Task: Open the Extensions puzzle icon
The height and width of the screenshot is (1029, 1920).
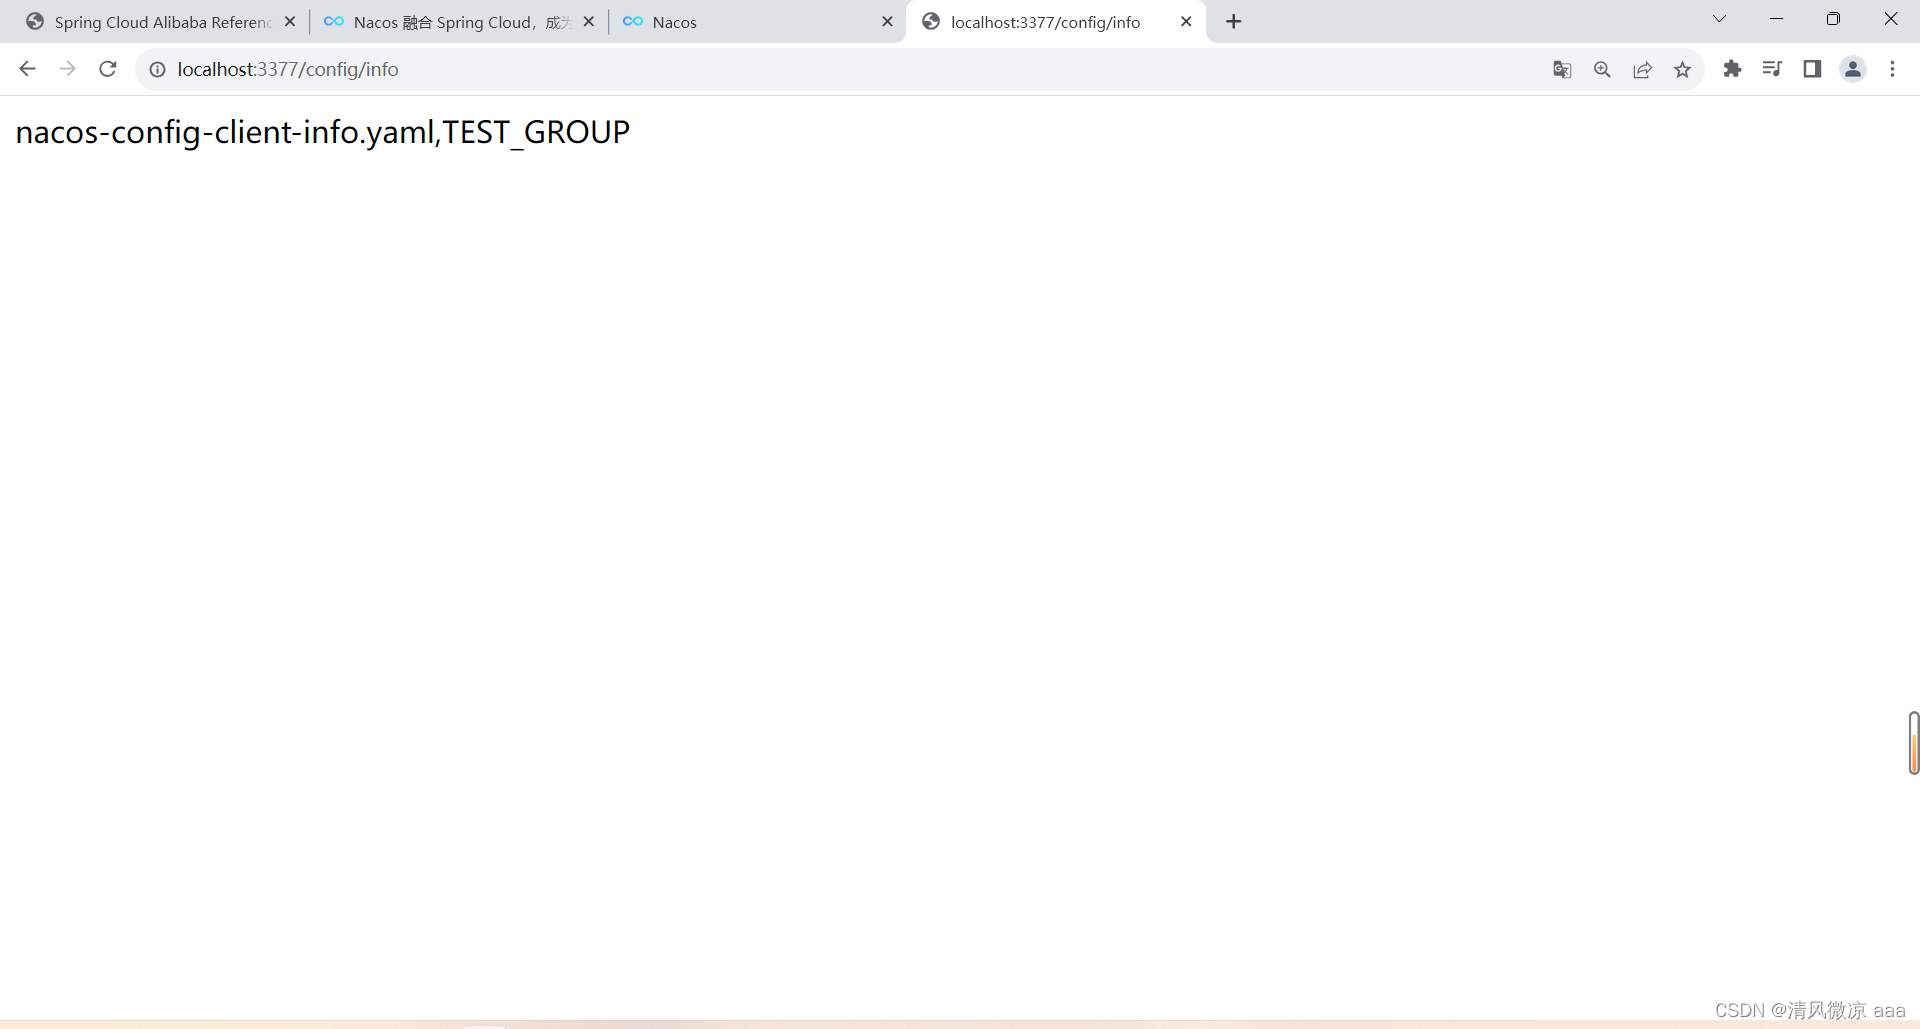Action: point(1732,68)
